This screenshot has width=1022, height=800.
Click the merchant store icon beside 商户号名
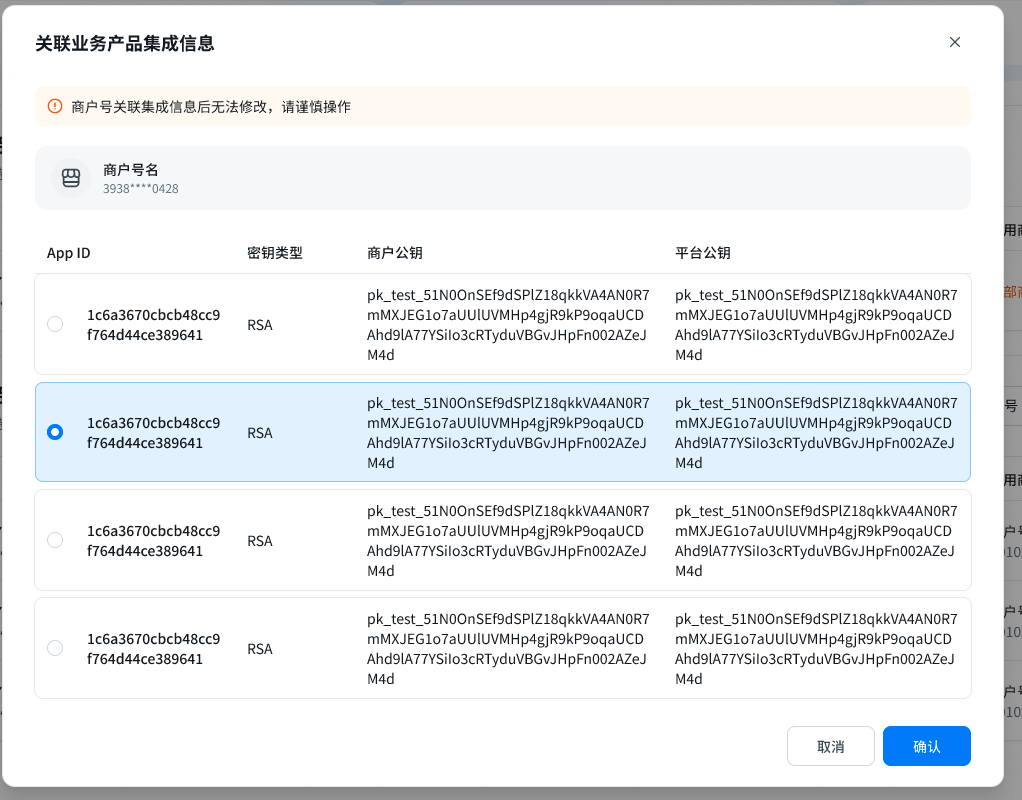pyautogui.click(x=71, y=178)
